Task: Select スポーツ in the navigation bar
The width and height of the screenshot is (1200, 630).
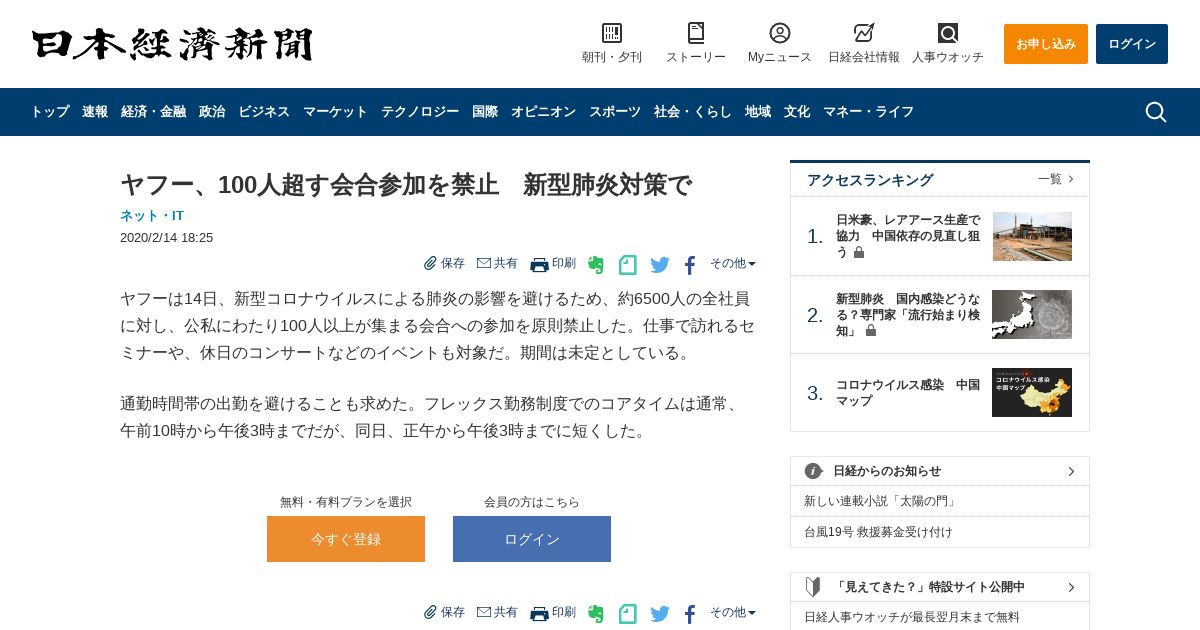Action: (615, 112)
